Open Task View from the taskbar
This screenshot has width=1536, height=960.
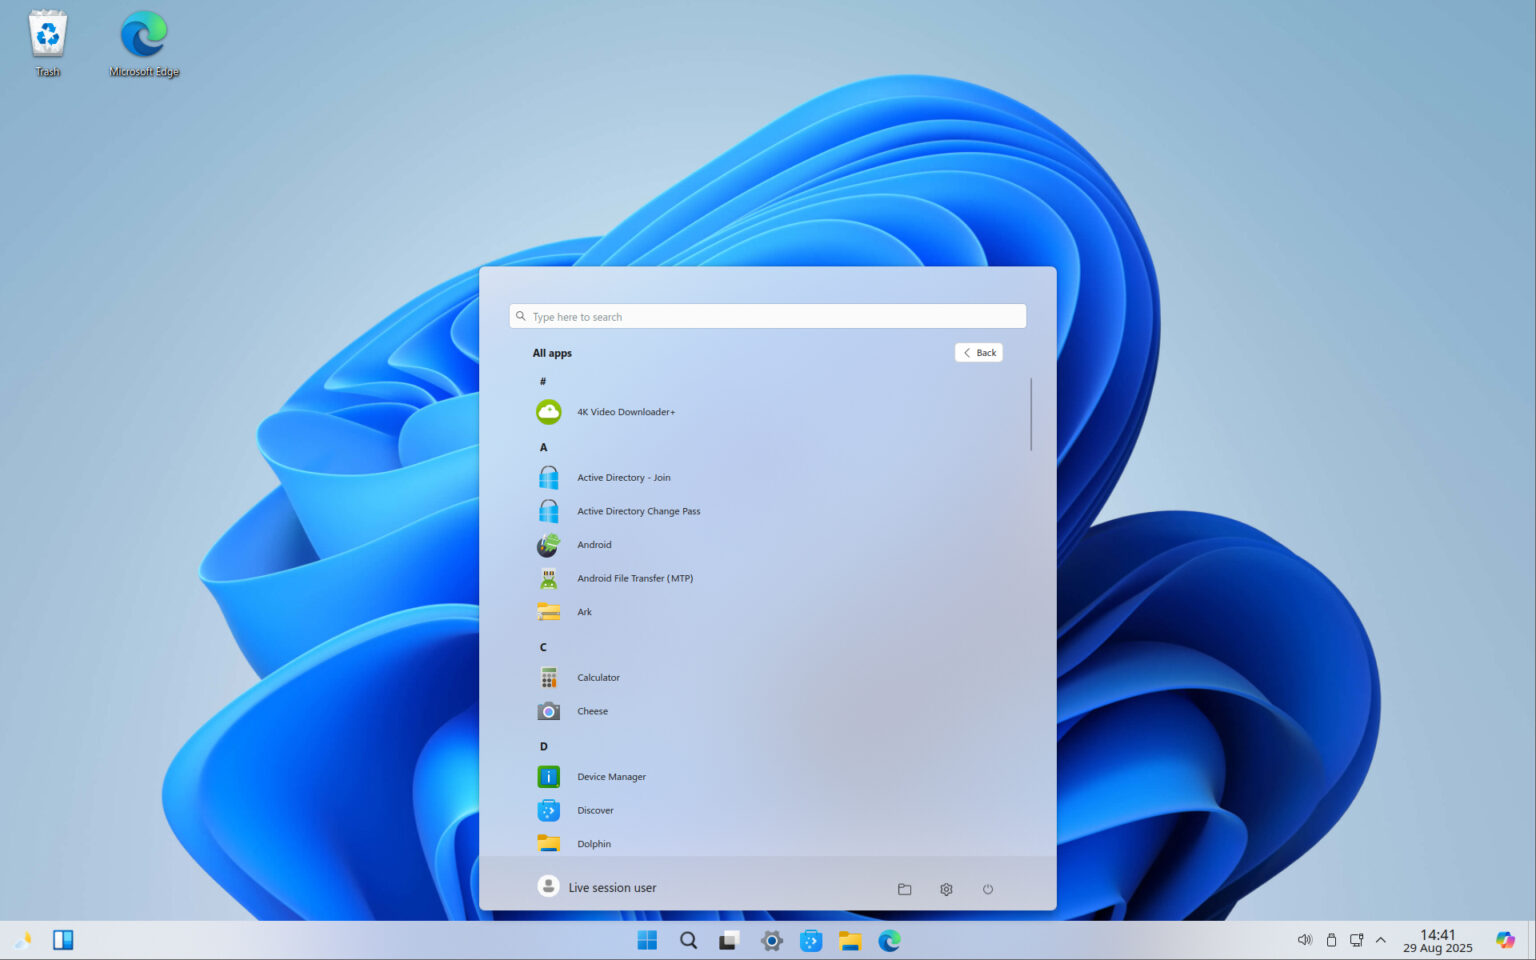727,940
